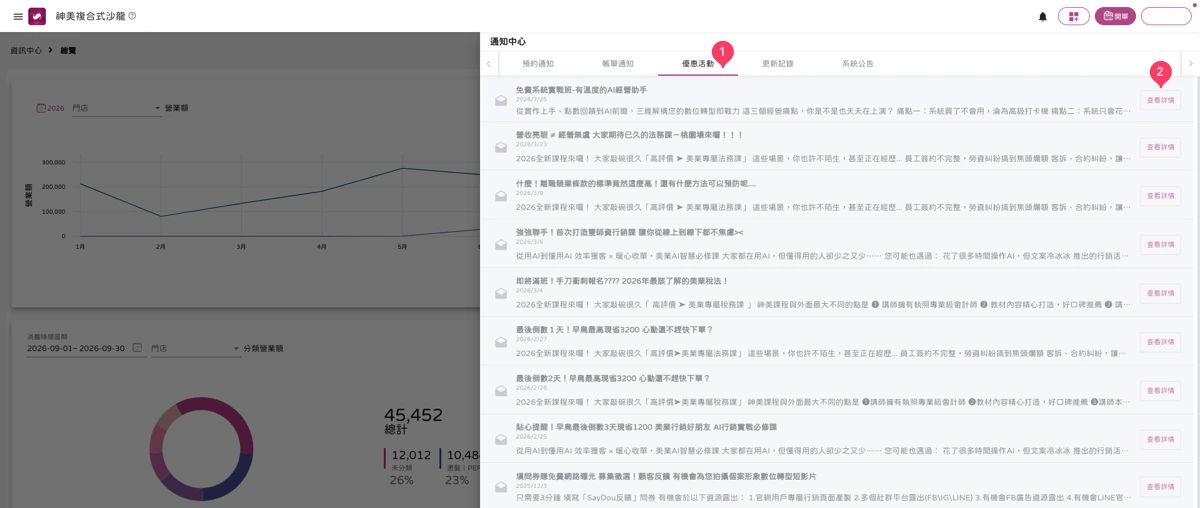Click the 開單 button in header
This screenshot has width=1200, height=508.
point(1115,16)
